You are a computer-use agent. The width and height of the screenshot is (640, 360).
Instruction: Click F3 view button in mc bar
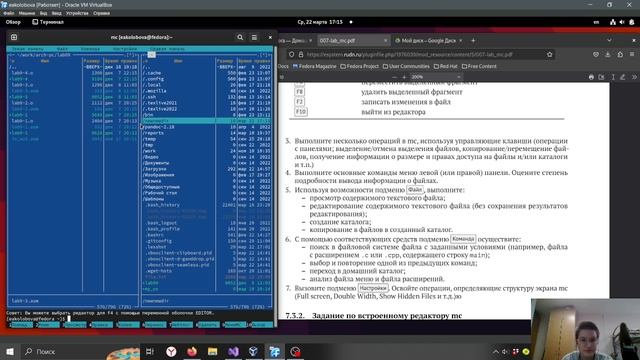[x=74, y=325]
